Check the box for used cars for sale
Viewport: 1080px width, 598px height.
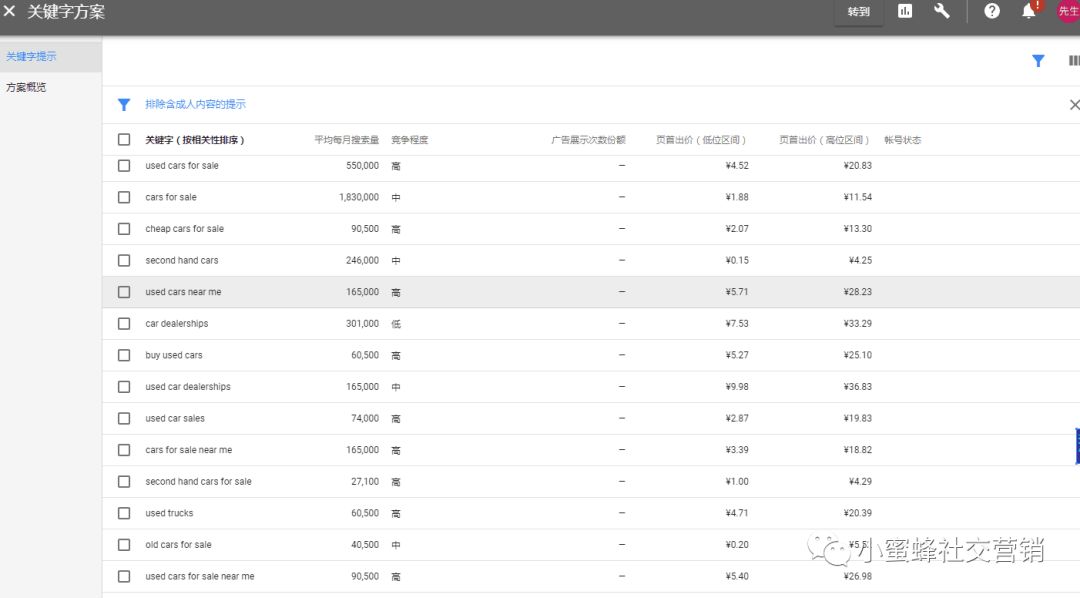click(x=124, y=165)
